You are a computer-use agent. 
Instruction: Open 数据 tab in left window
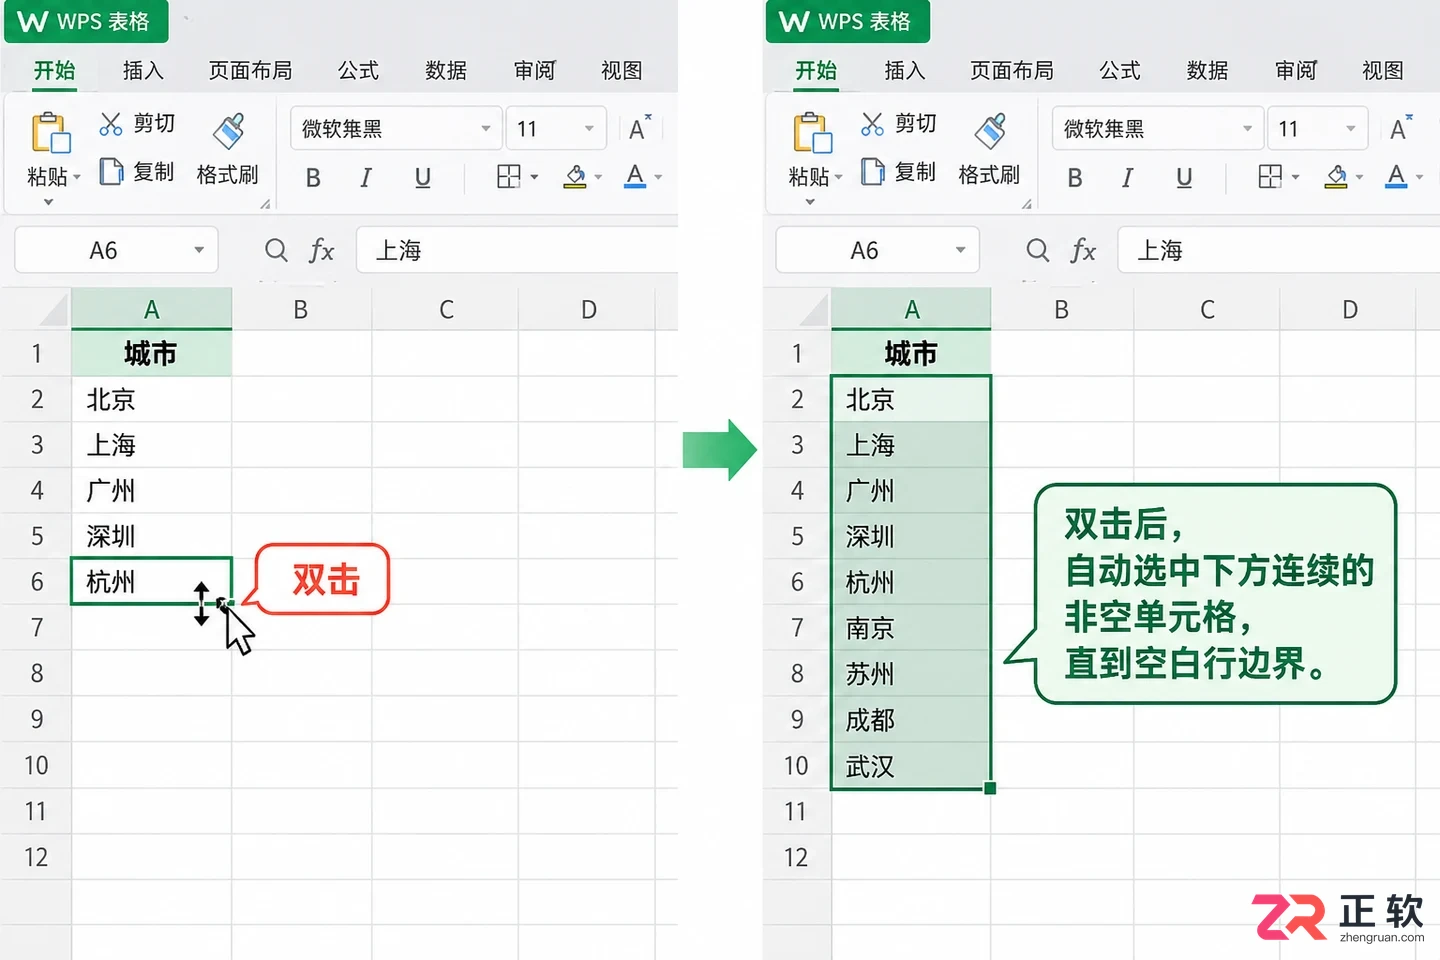446,70
